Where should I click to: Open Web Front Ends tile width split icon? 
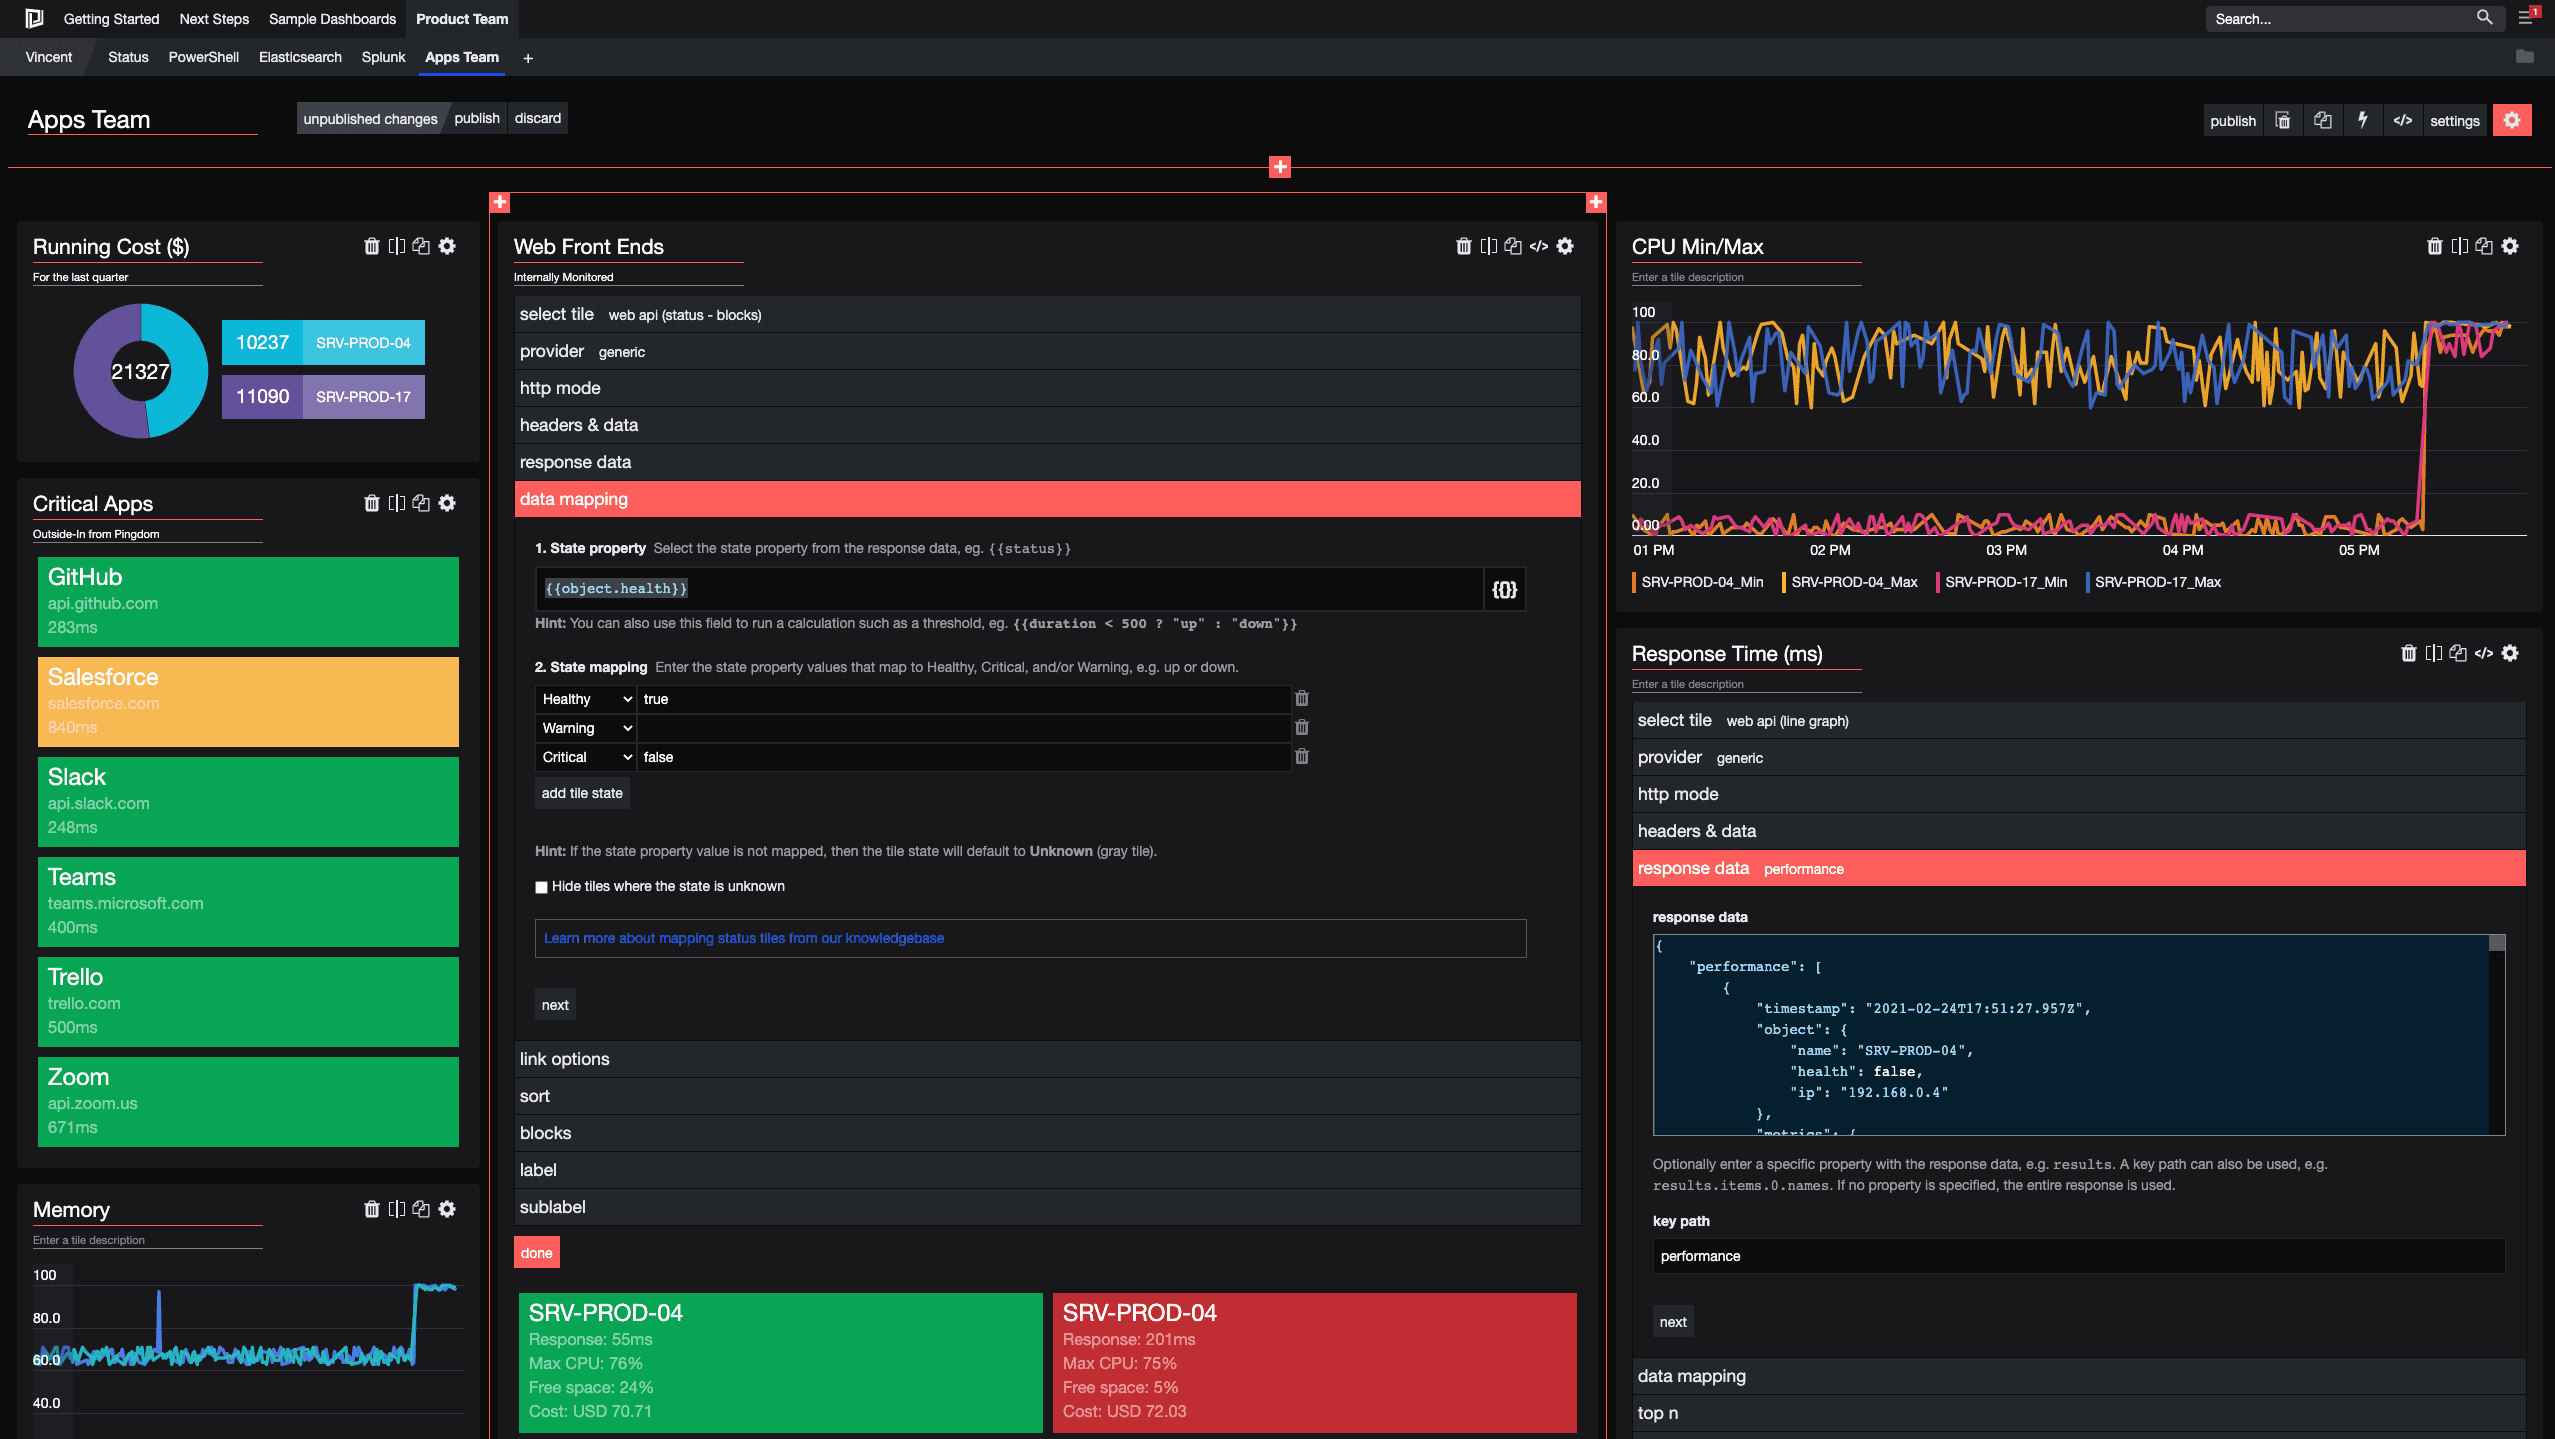click(1489, 246)
